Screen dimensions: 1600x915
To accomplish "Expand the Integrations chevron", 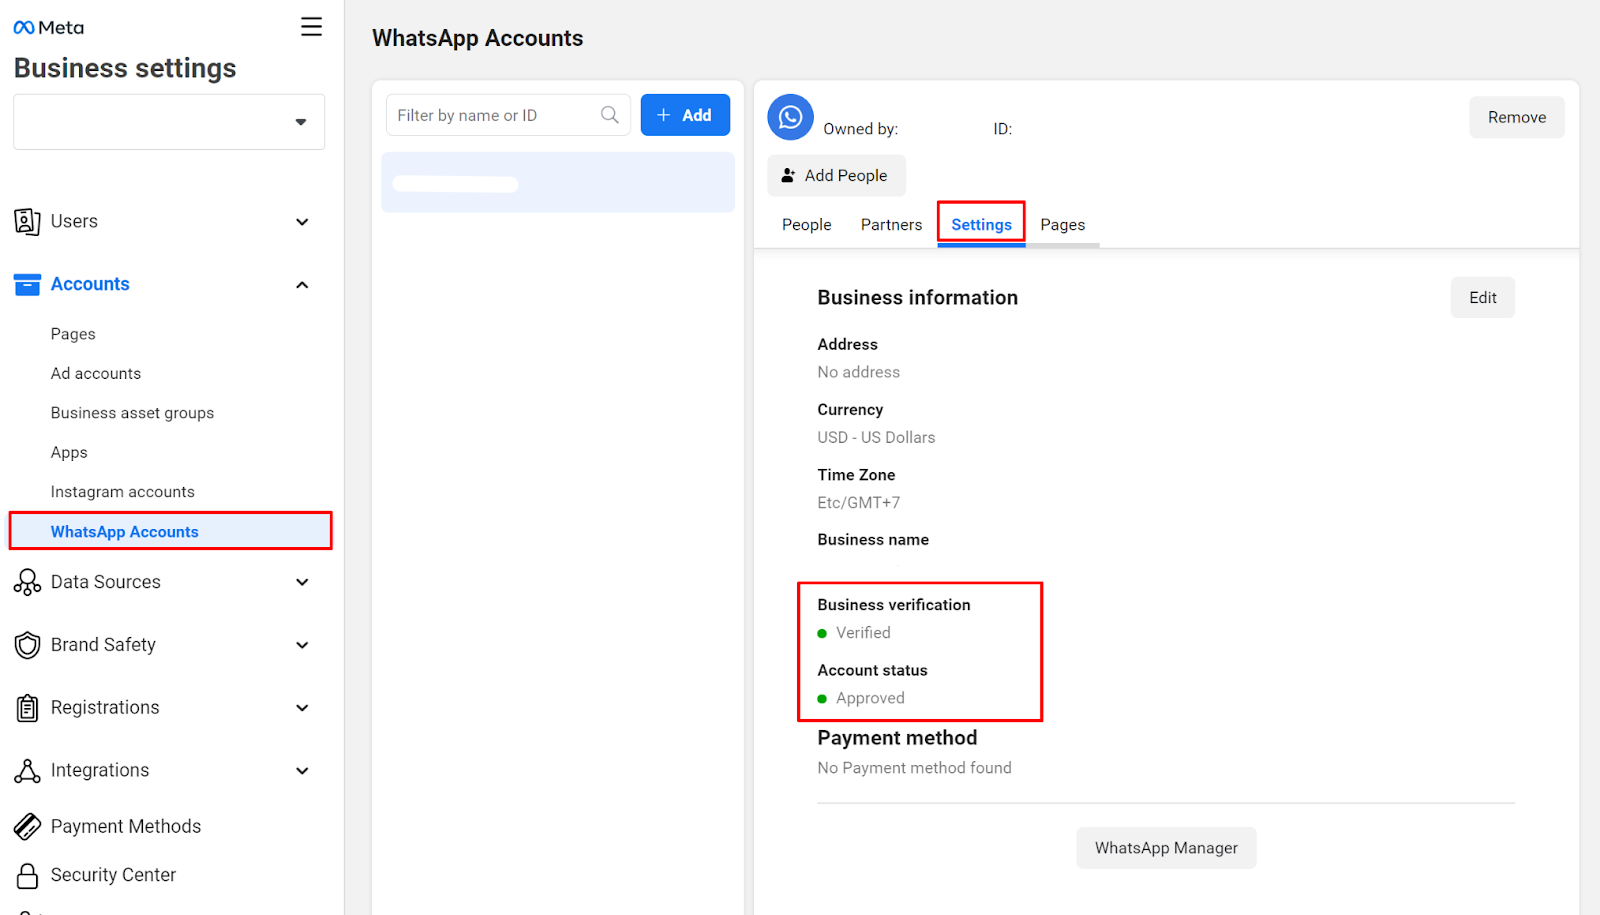I will (302, 771).
